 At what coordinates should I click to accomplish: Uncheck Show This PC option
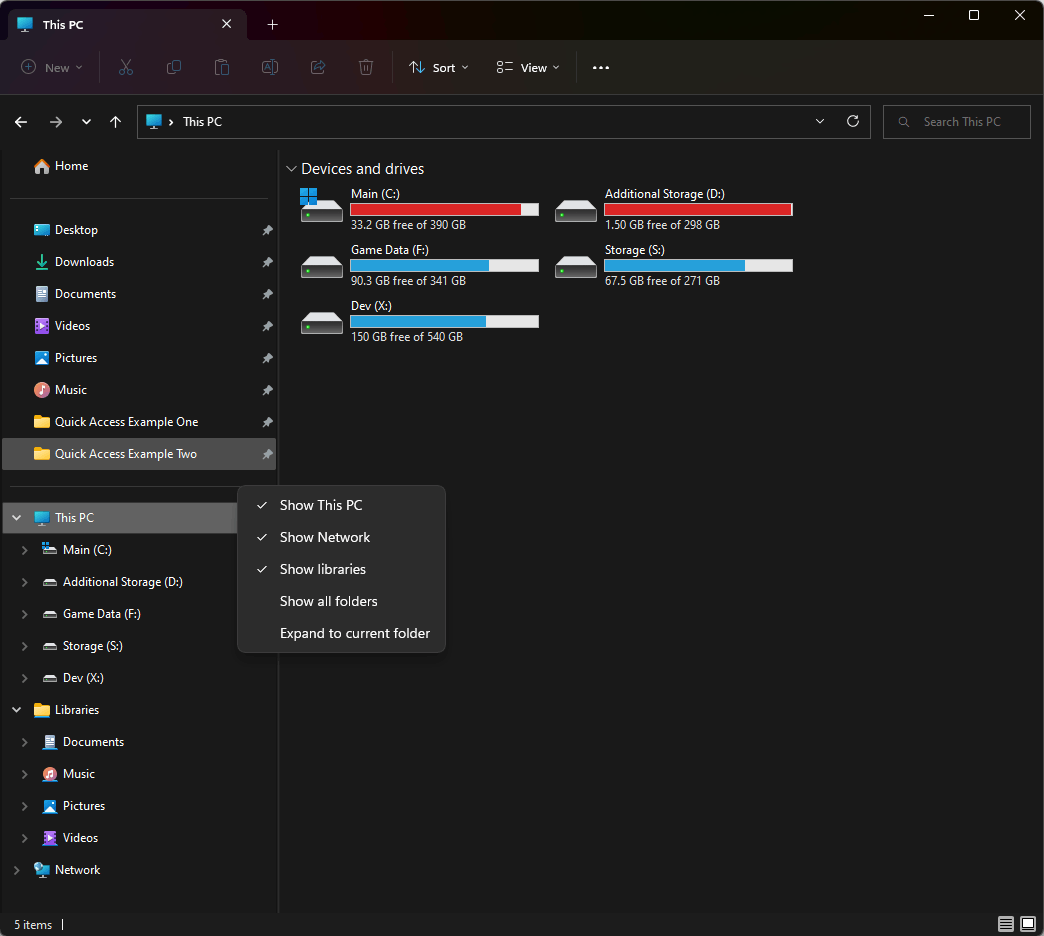pos(341,505)
